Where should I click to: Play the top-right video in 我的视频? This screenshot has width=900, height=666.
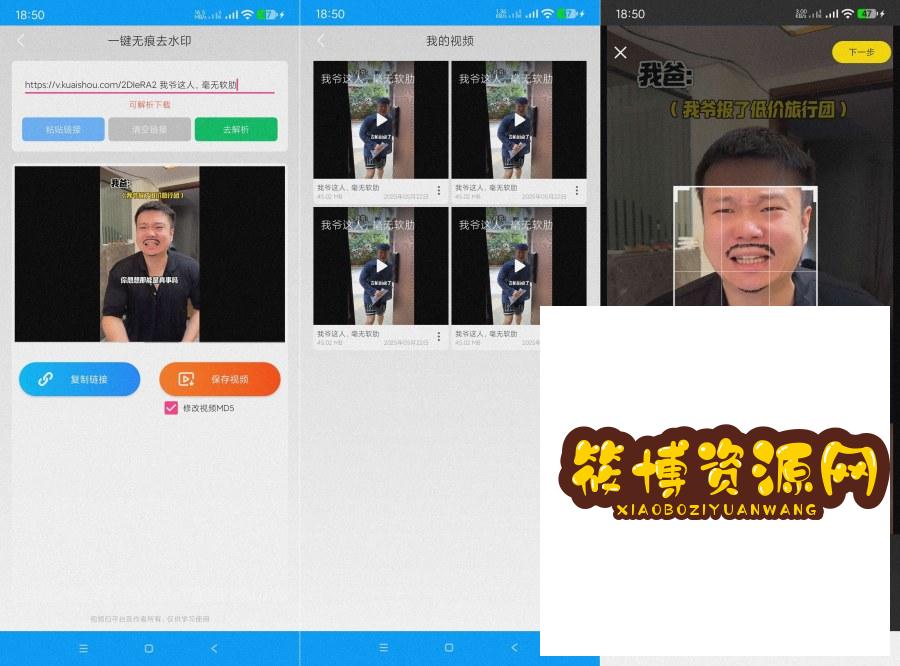[519, 120]
